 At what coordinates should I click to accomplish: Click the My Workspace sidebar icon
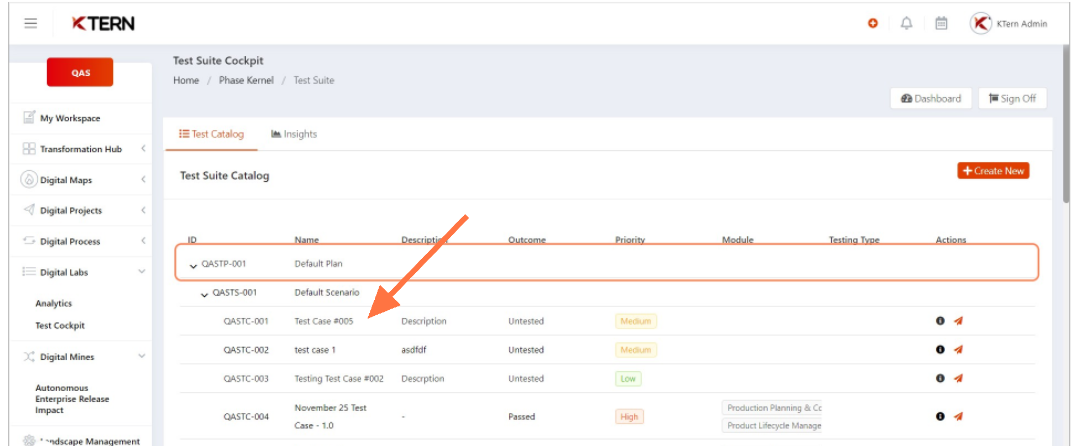[x=29, y=118]
